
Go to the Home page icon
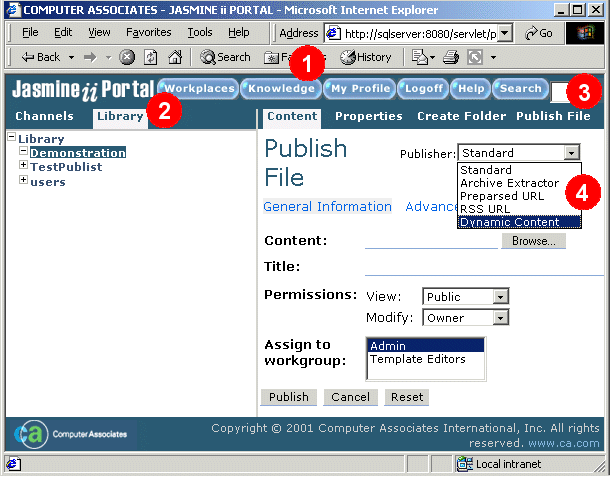175,58
